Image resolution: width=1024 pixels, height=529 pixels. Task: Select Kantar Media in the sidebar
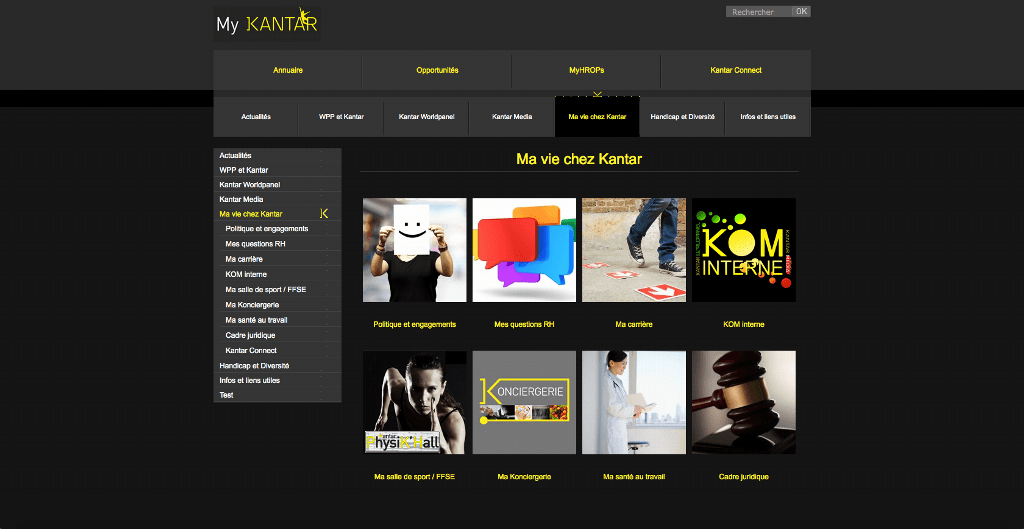point(278,199)
